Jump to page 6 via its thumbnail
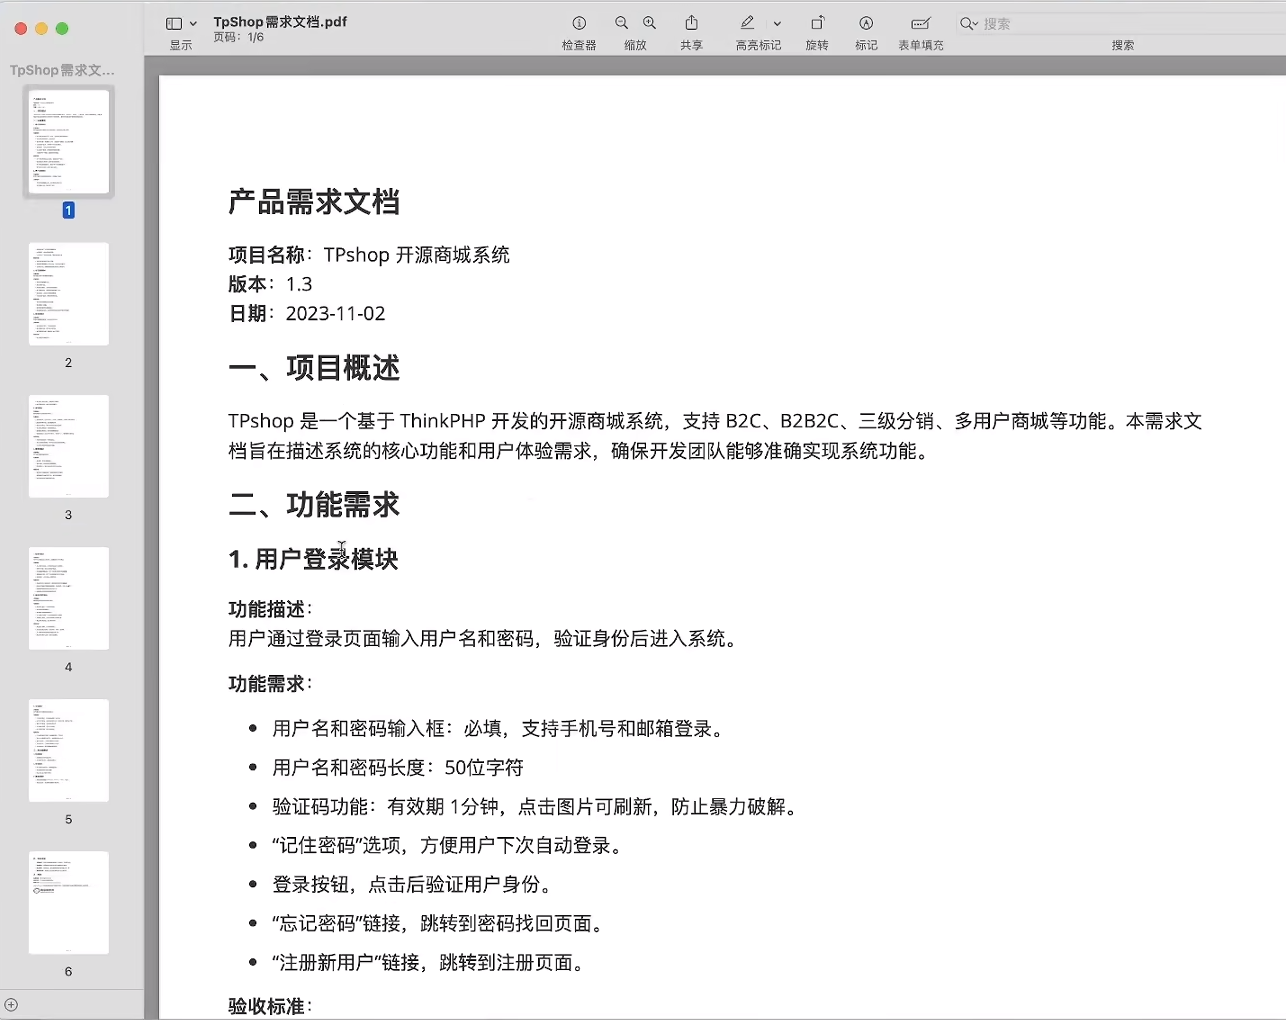 point(68,902)
